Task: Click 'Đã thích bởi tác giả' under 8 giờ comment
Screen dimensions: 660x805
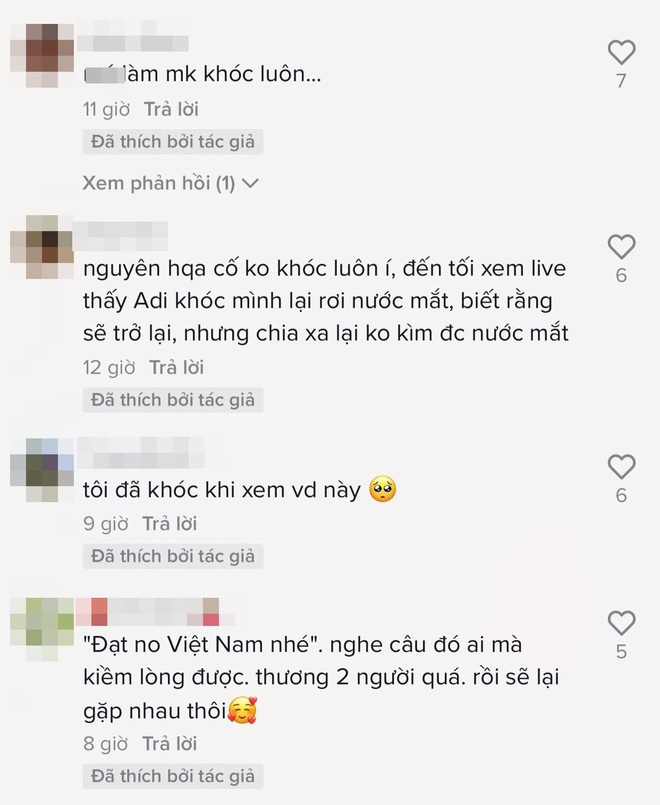Action: click(x=173, y=776)
